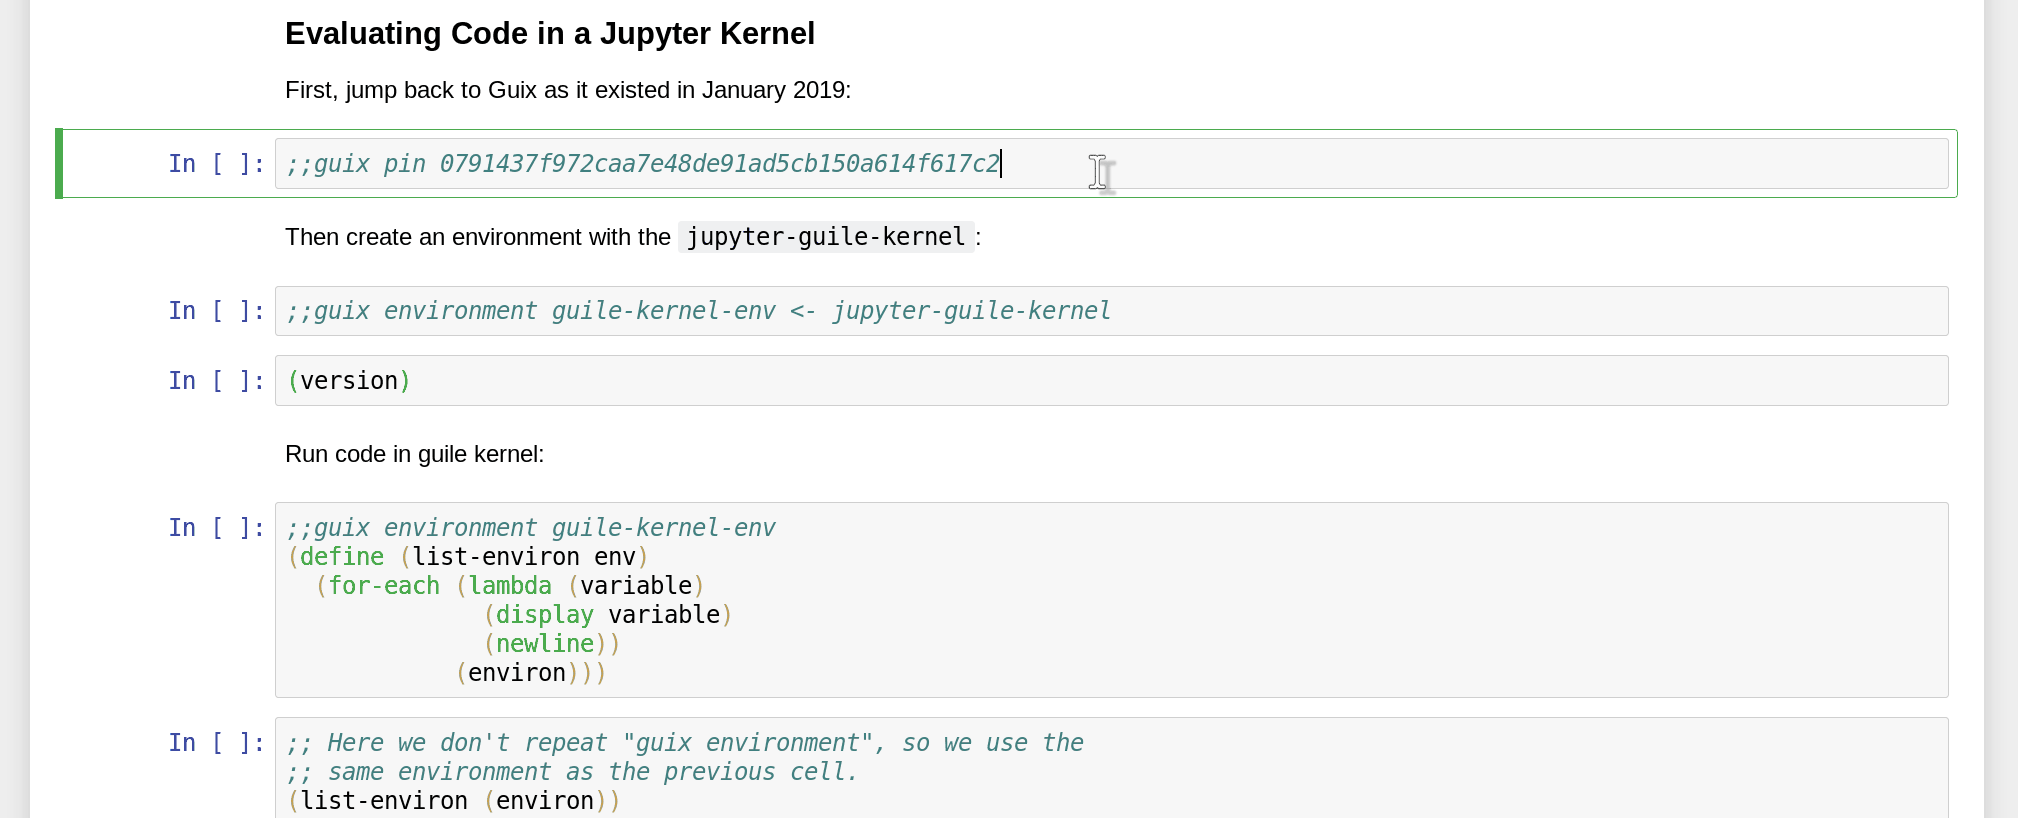Click the '(environ)))' code line
Viewport: 2018px width, 818px height.
click(531, 673)
